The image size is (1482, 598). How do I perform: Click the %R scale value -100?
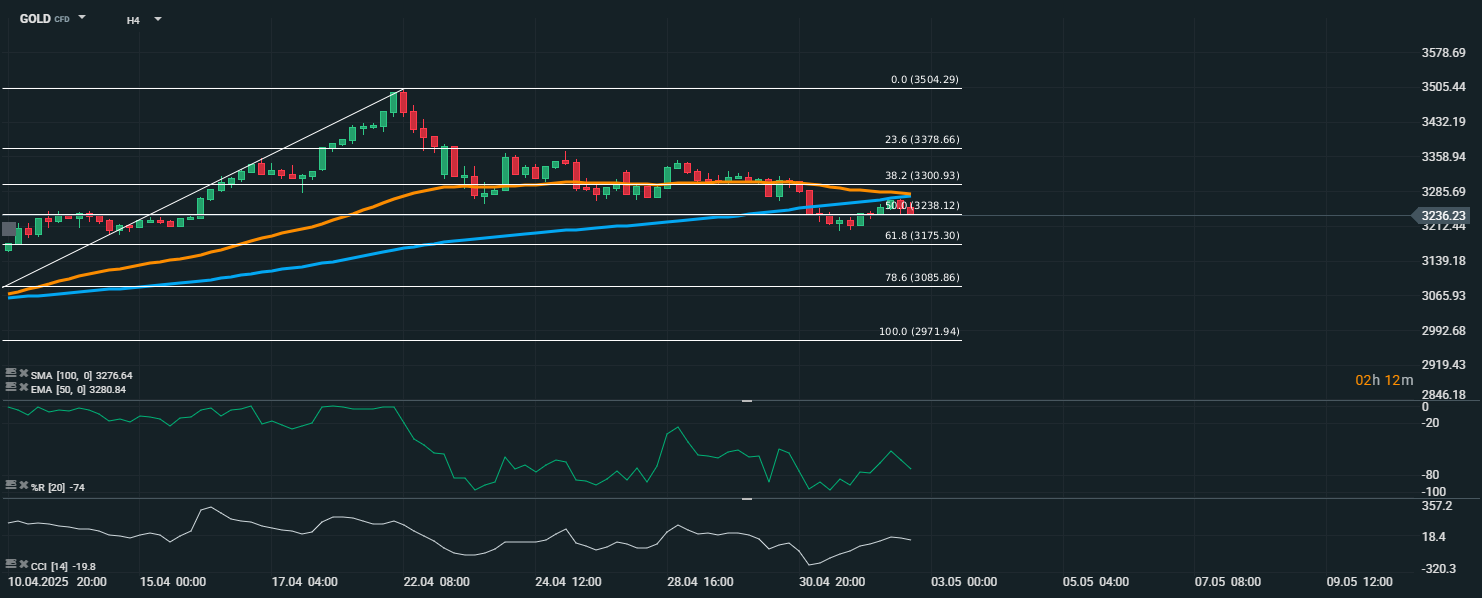(1433, 492)
